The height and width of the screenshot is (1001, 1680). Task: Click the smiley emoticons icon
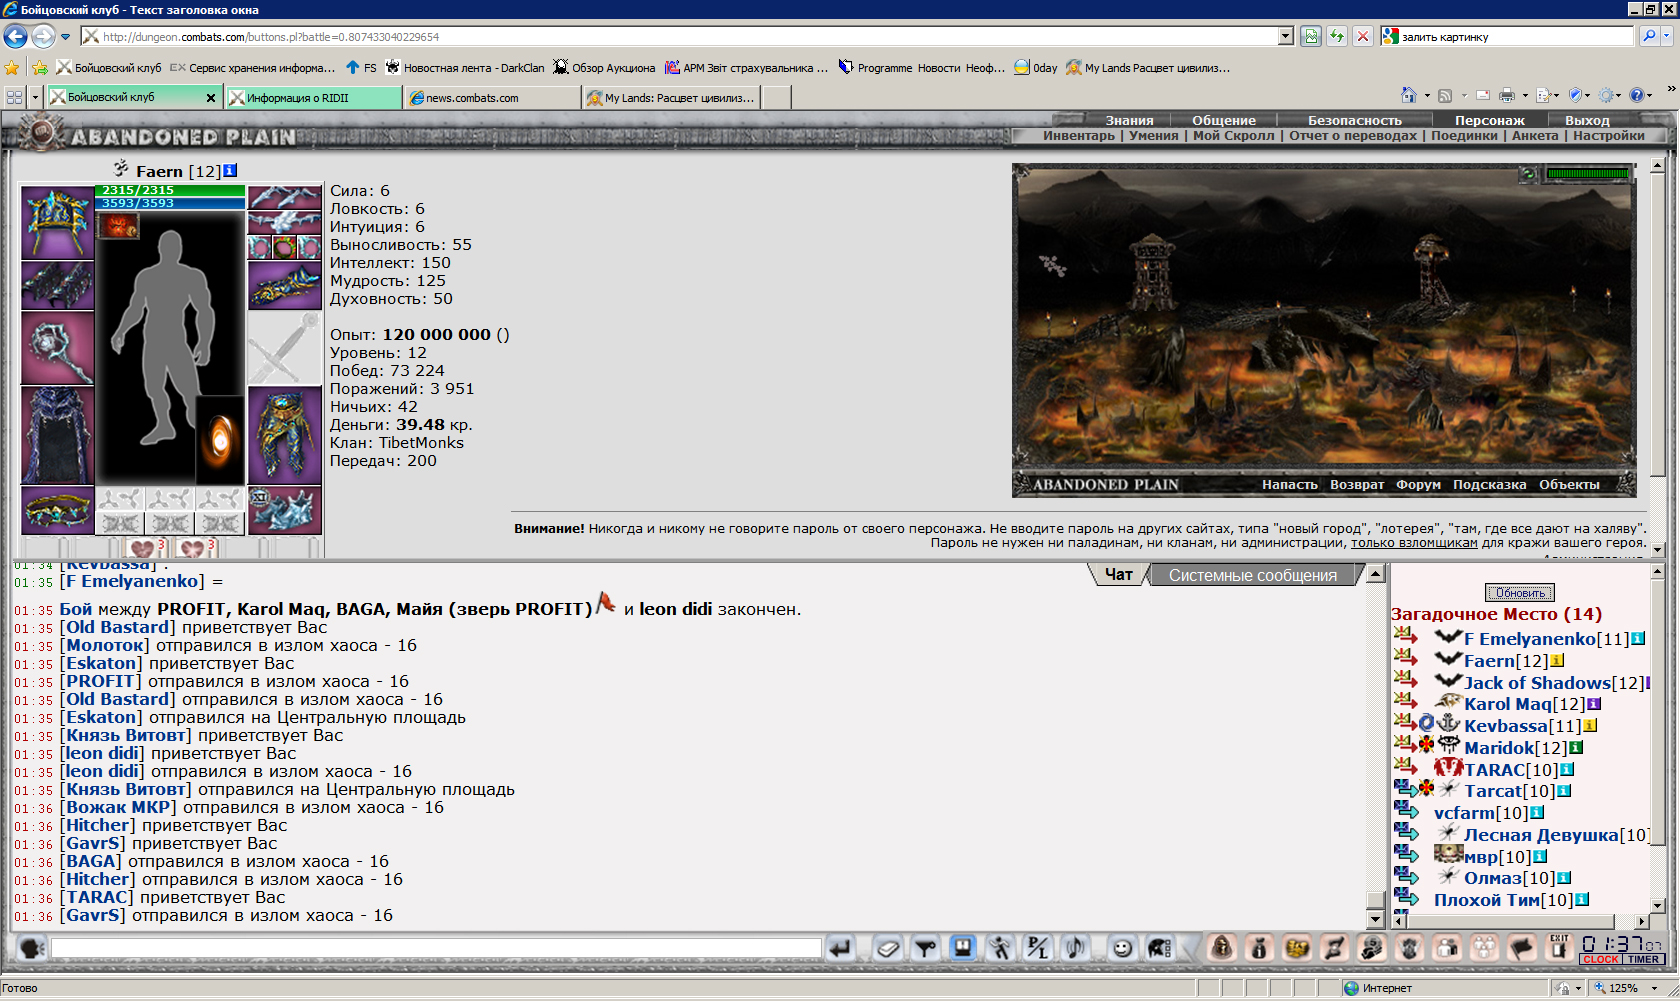1122,947
